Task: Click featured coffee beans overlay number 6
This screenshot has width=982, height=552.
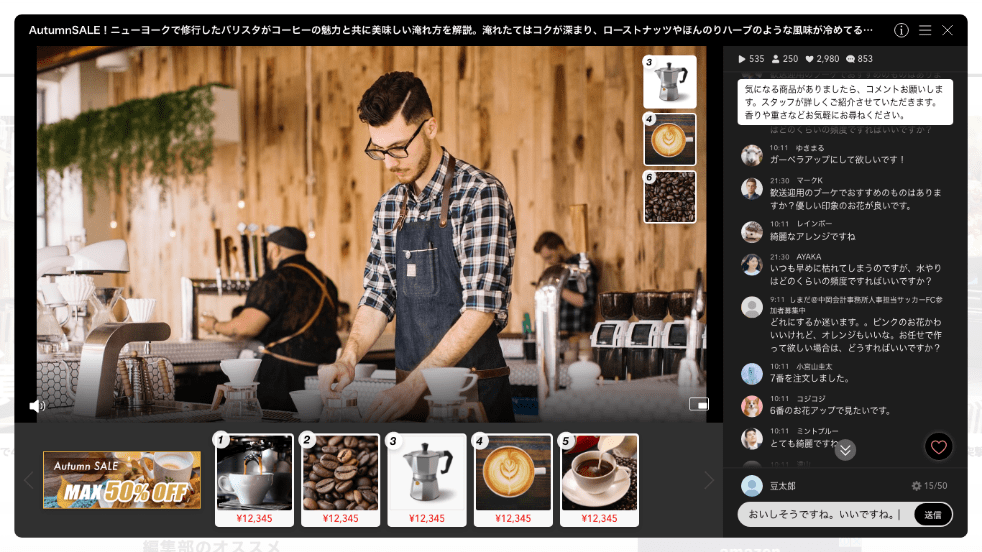Action: click(x=669, y=196)
